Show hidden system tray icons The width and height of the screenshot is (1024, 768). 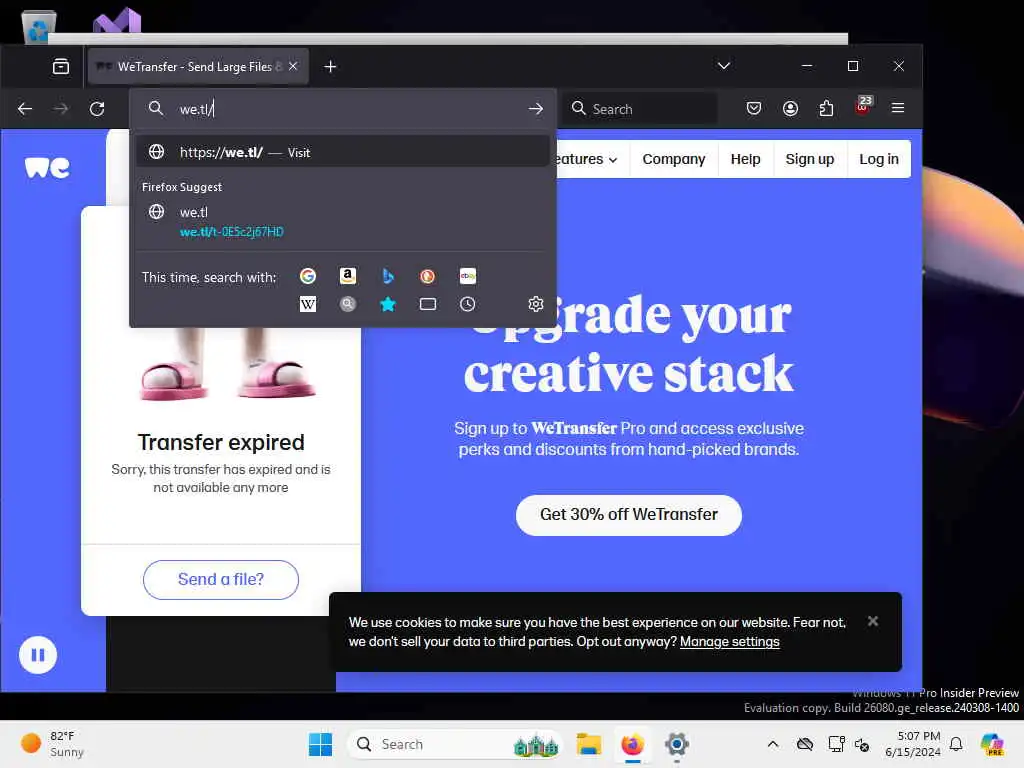click(773, 744)
